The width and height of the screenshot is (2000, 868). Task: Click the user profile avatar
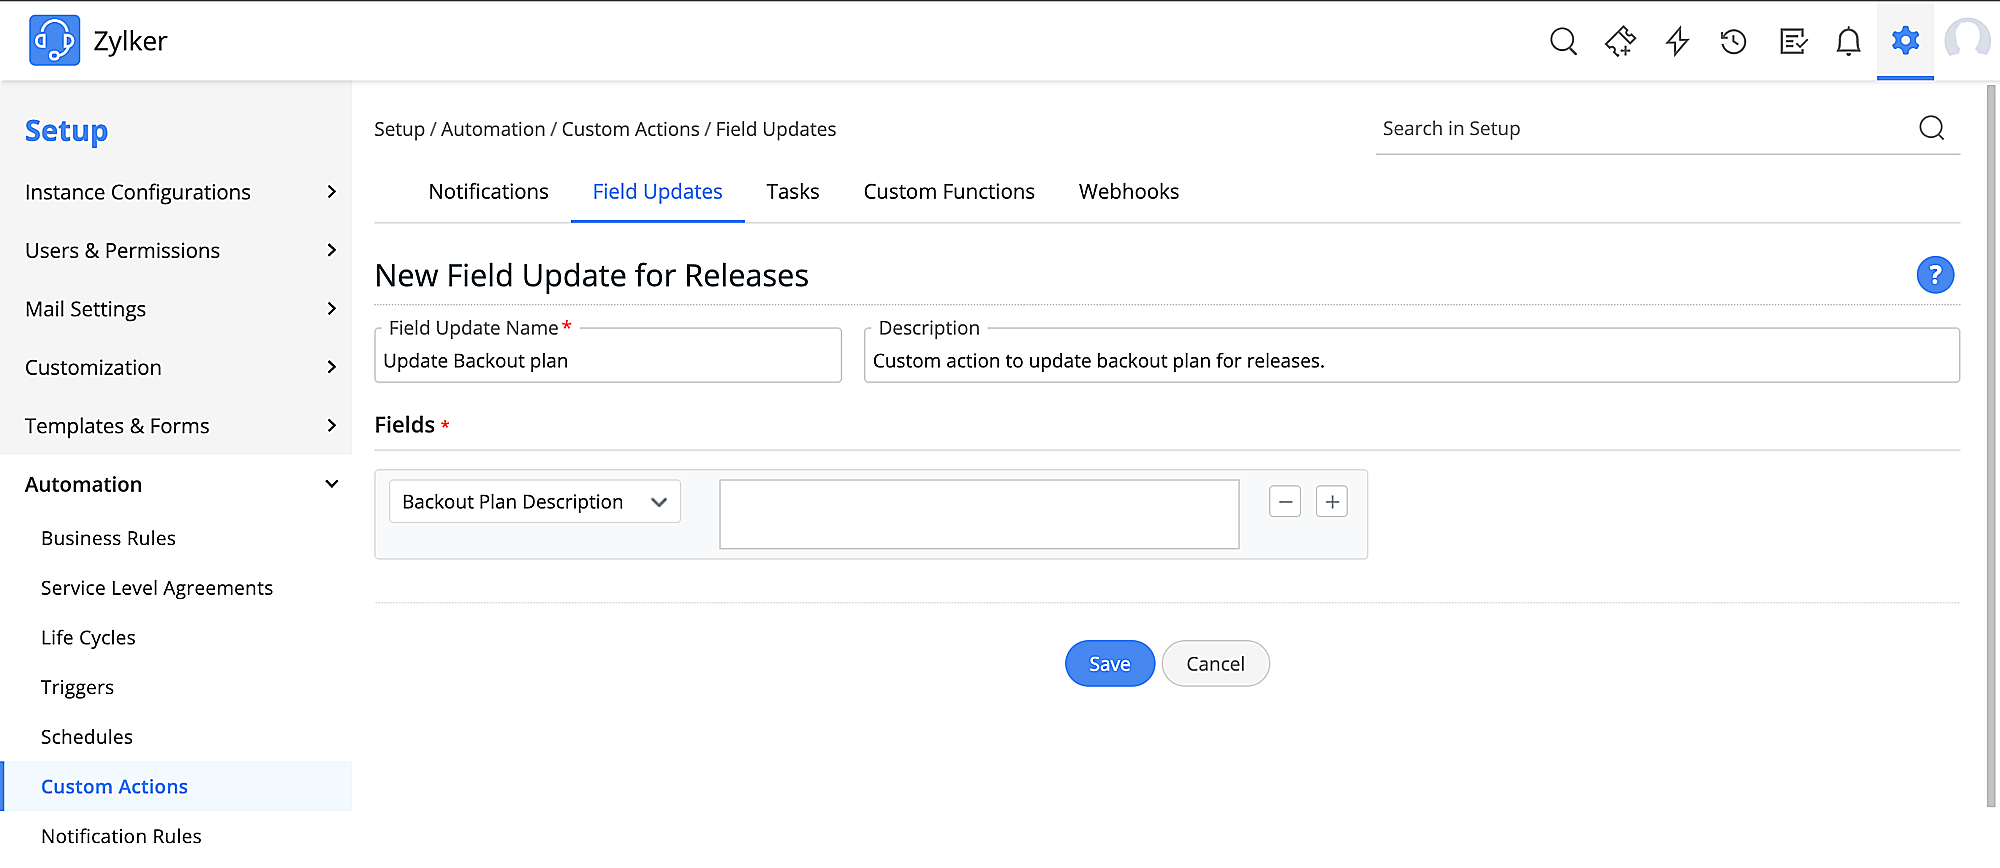point(1966,41)
